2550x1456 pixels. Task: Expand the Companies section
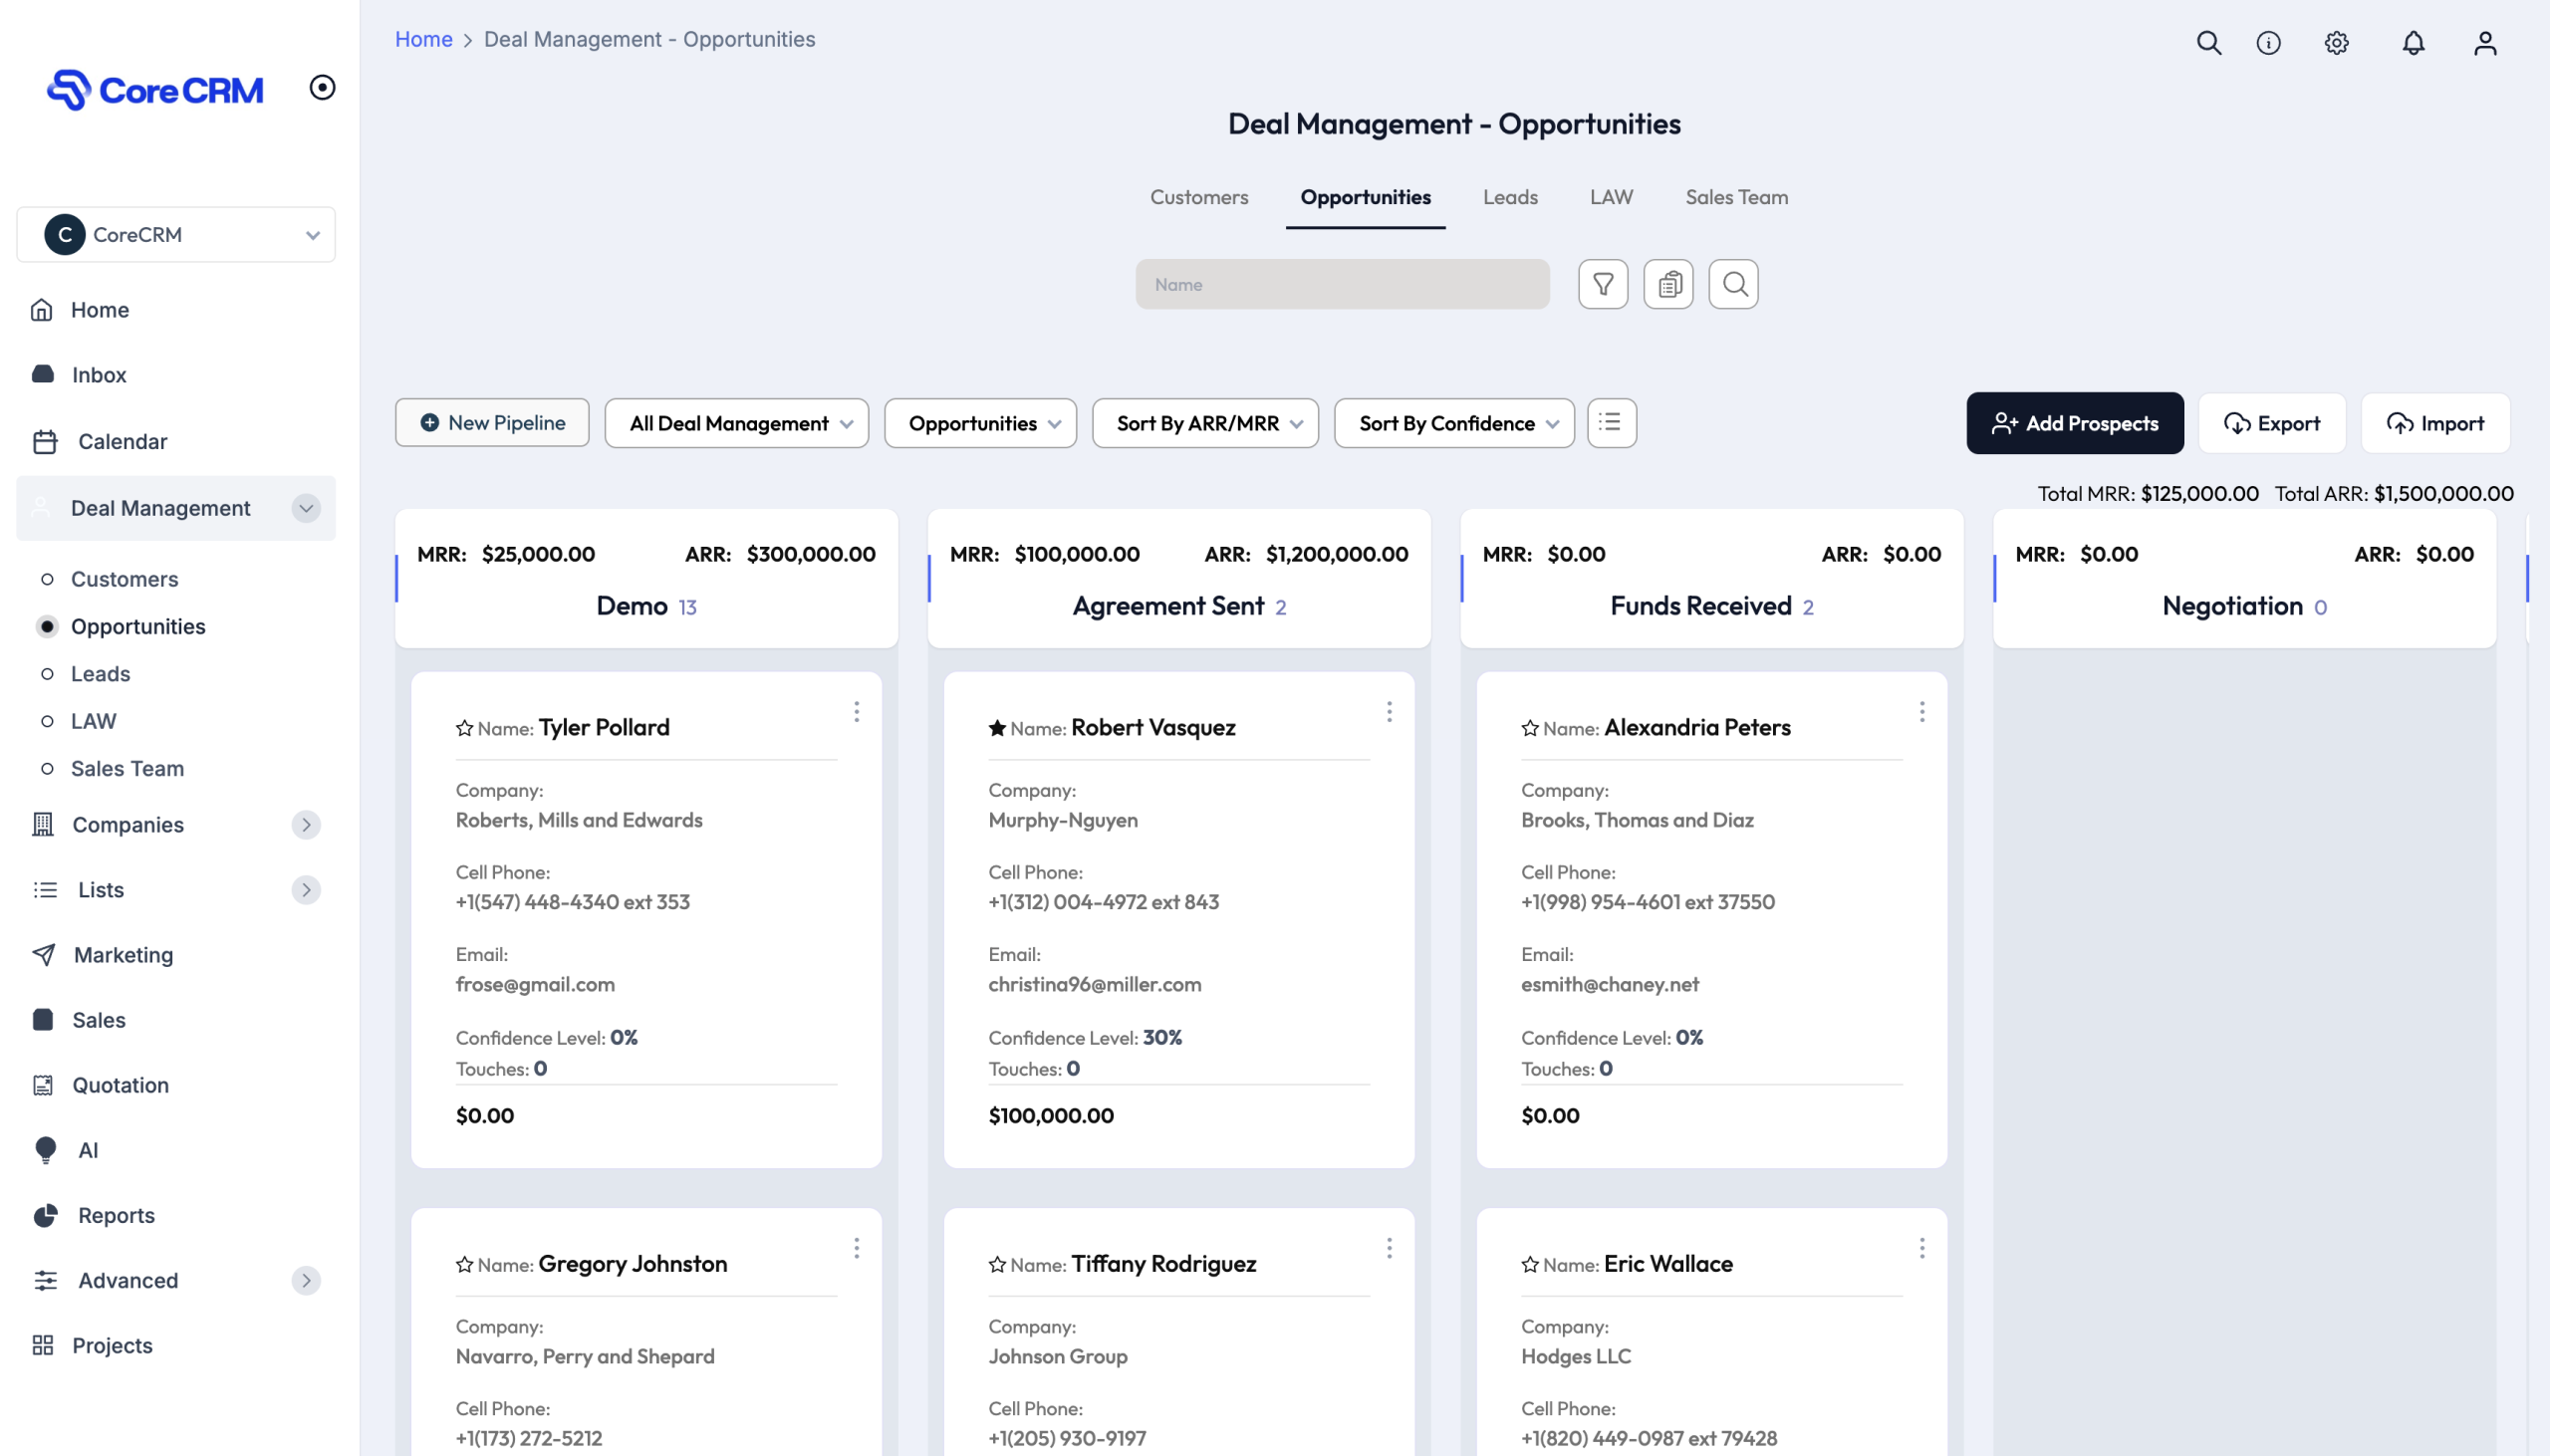306,825
